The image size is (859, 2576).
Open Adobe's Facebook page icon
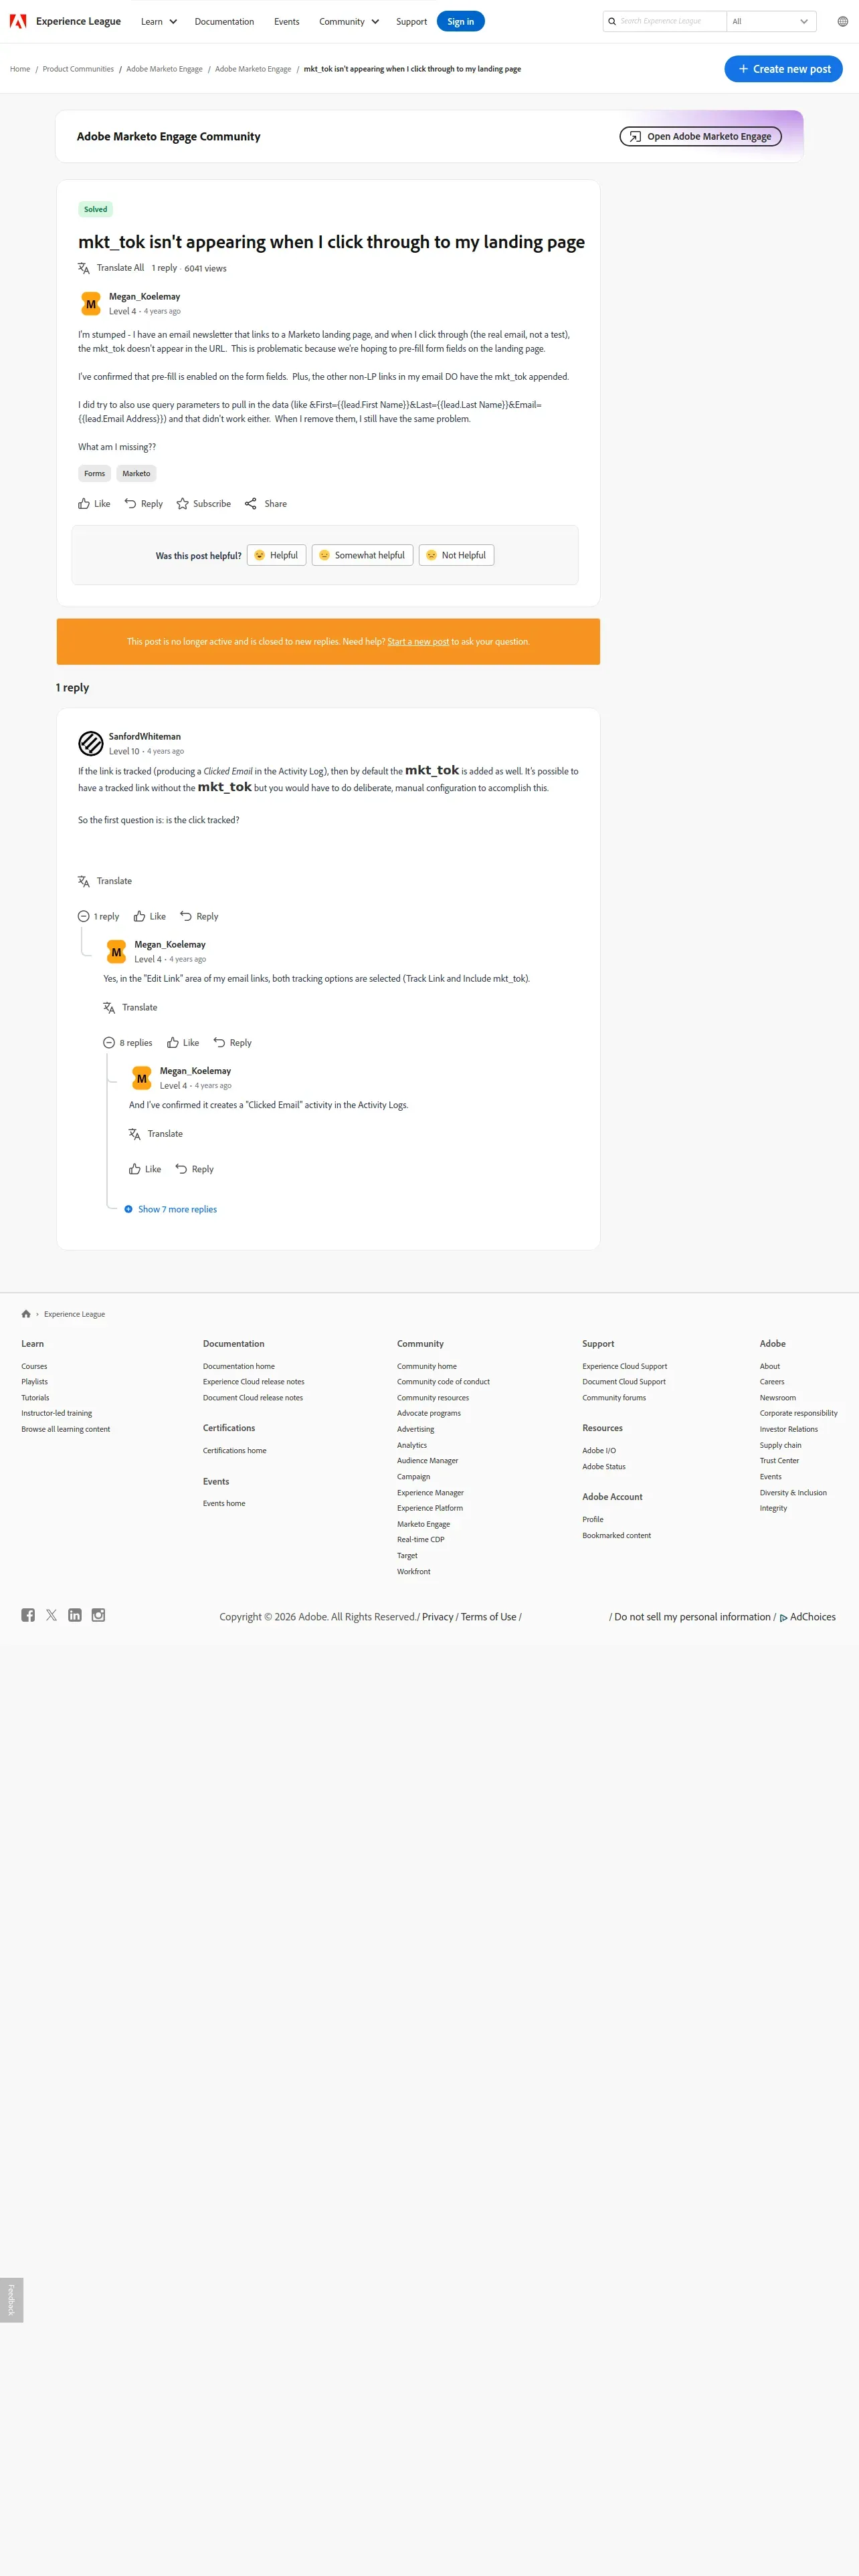(x=28, y=1615)
